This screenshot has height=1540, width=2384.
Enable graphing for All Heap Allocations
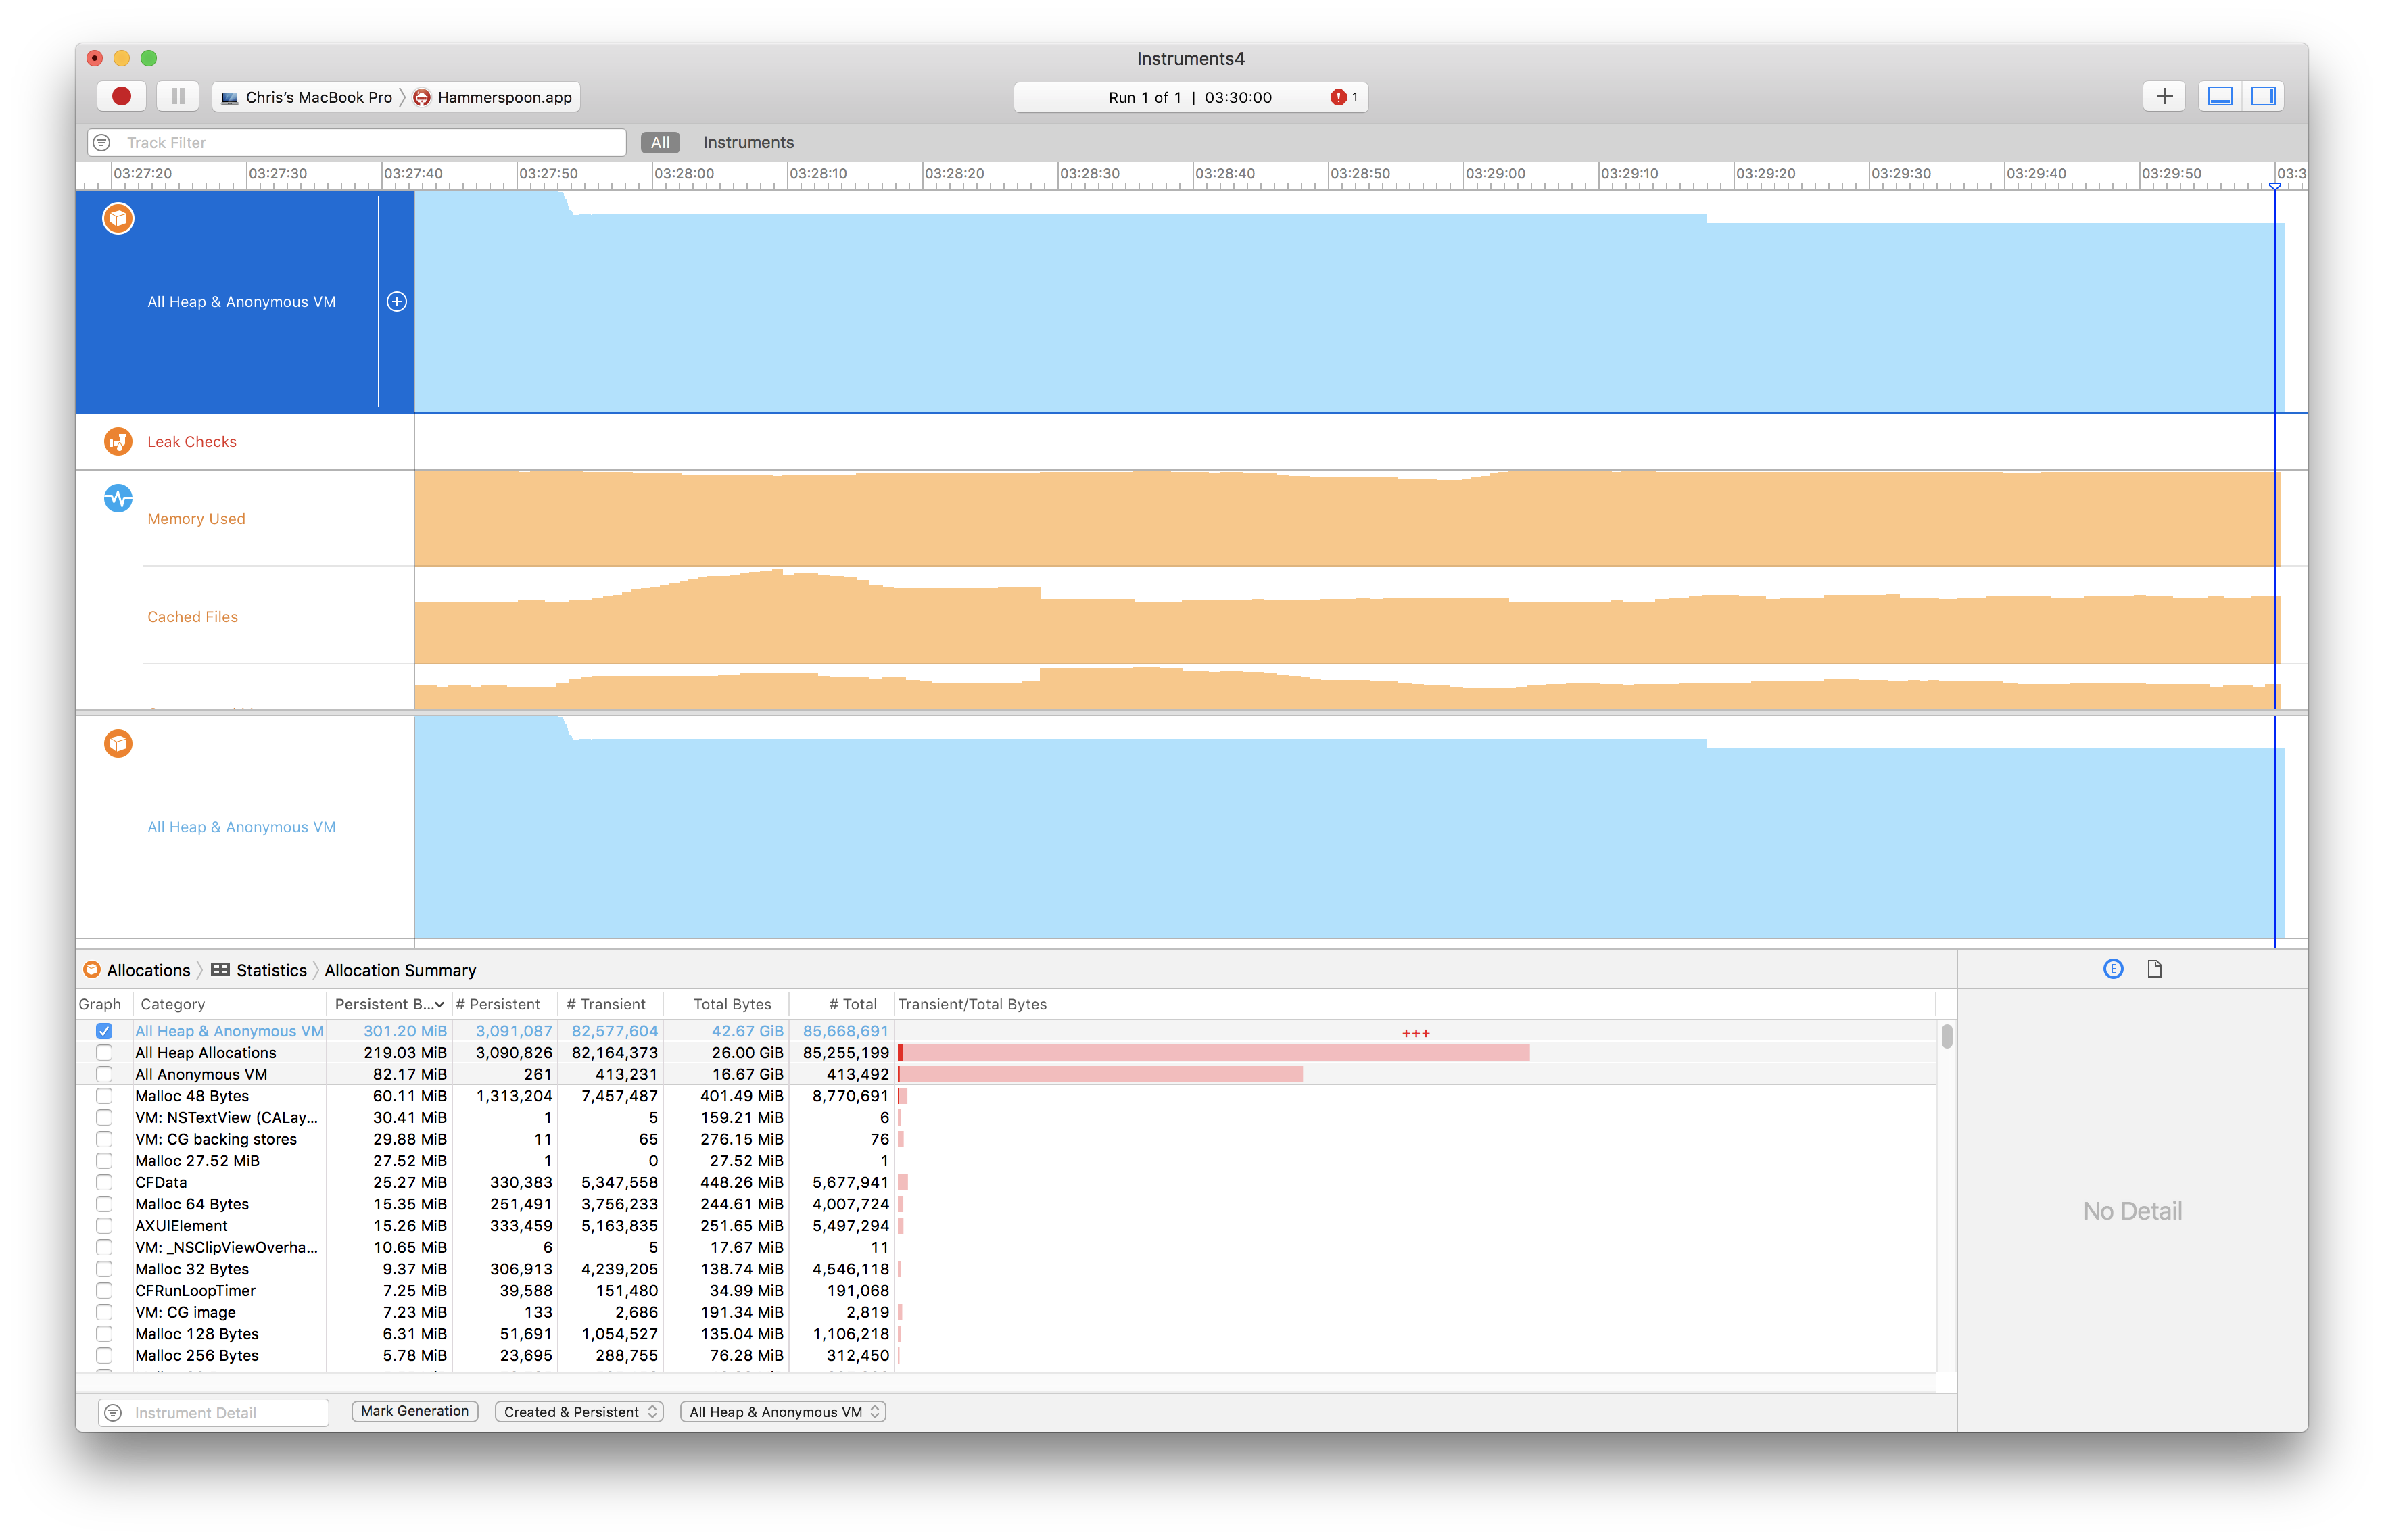104,1052
